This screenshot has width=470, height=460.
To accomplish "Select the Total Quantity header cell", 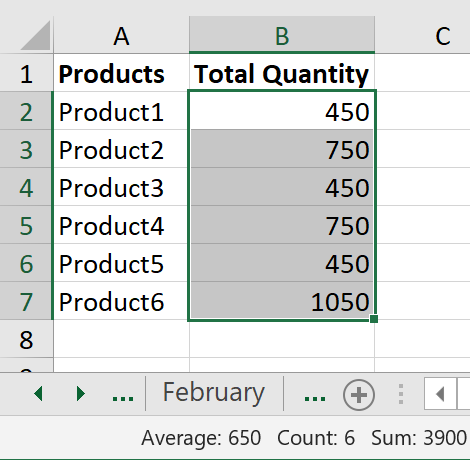I will point(282,73).
